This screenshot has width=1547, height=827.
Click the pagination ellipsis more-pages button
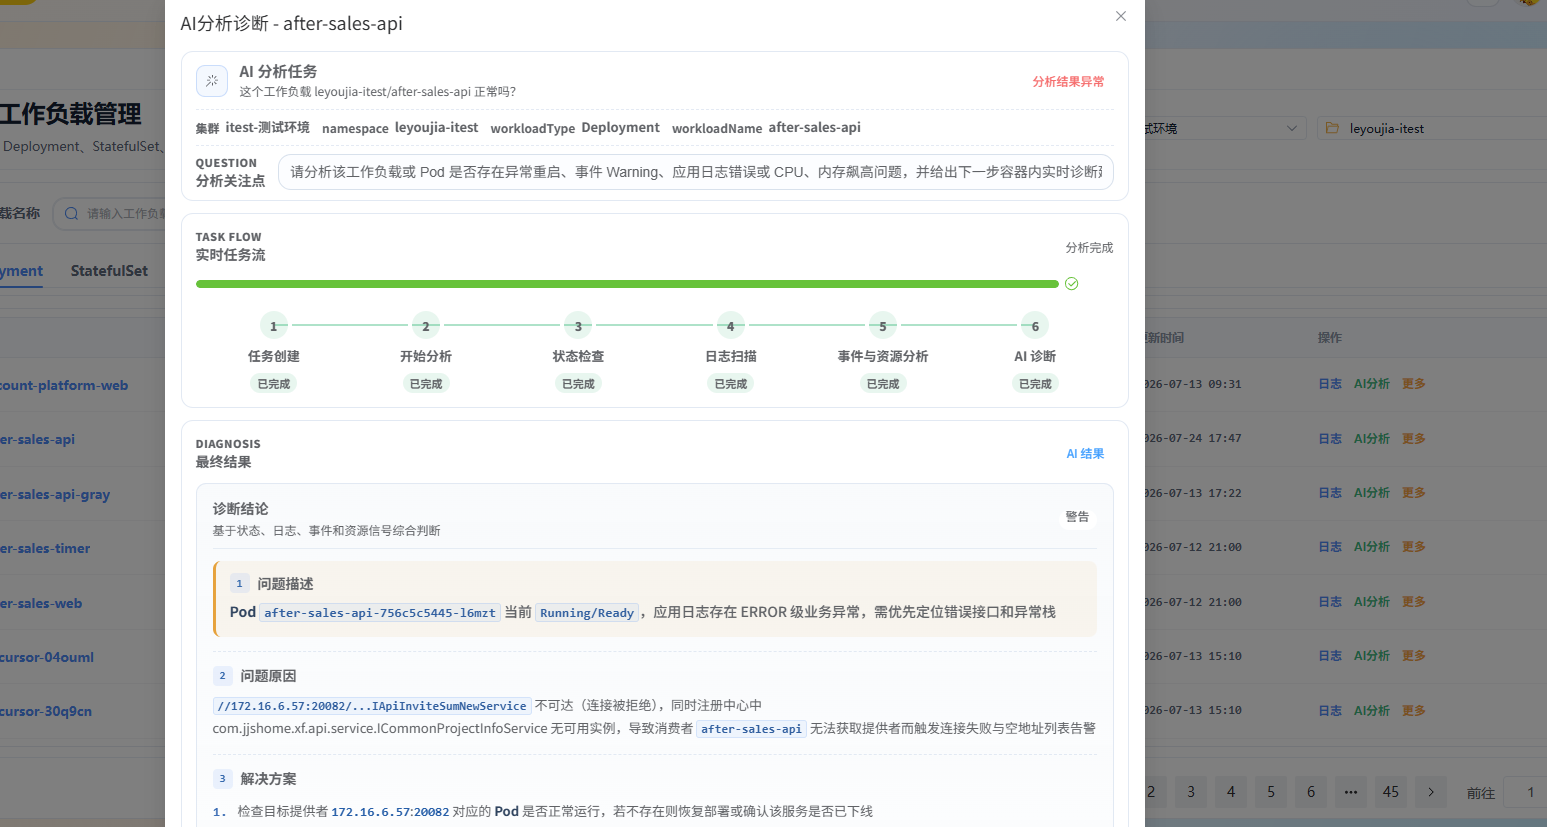tap(1351, 792)
